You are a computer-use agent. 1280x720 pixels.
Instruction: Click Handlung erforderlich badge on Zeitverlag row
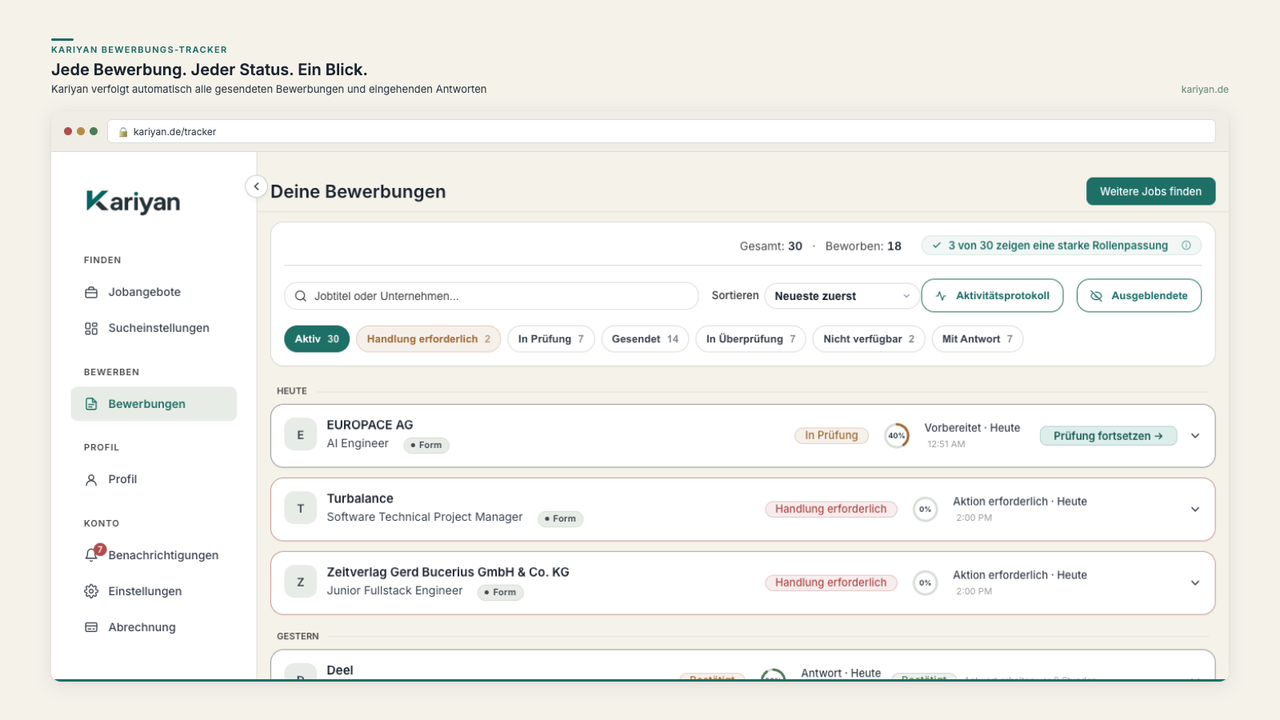[x=831, y=582]
